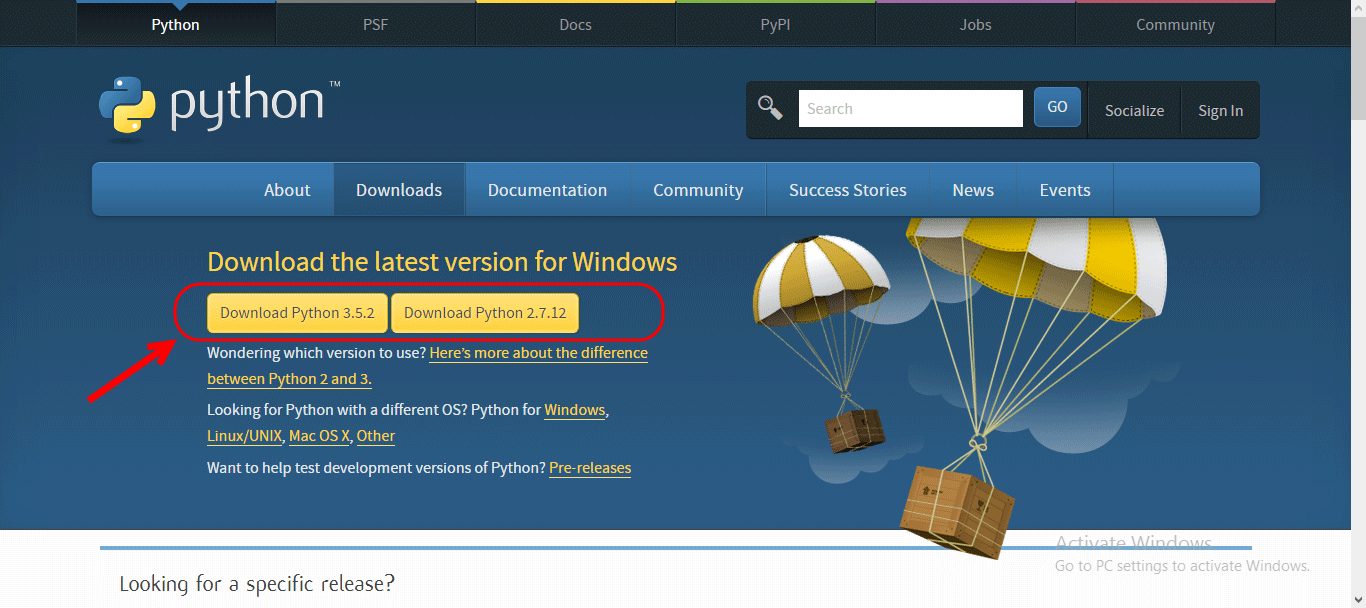Switch to the Python top tab
Viewport: 1366px width, 608px height.
click(x=176, y=24)
